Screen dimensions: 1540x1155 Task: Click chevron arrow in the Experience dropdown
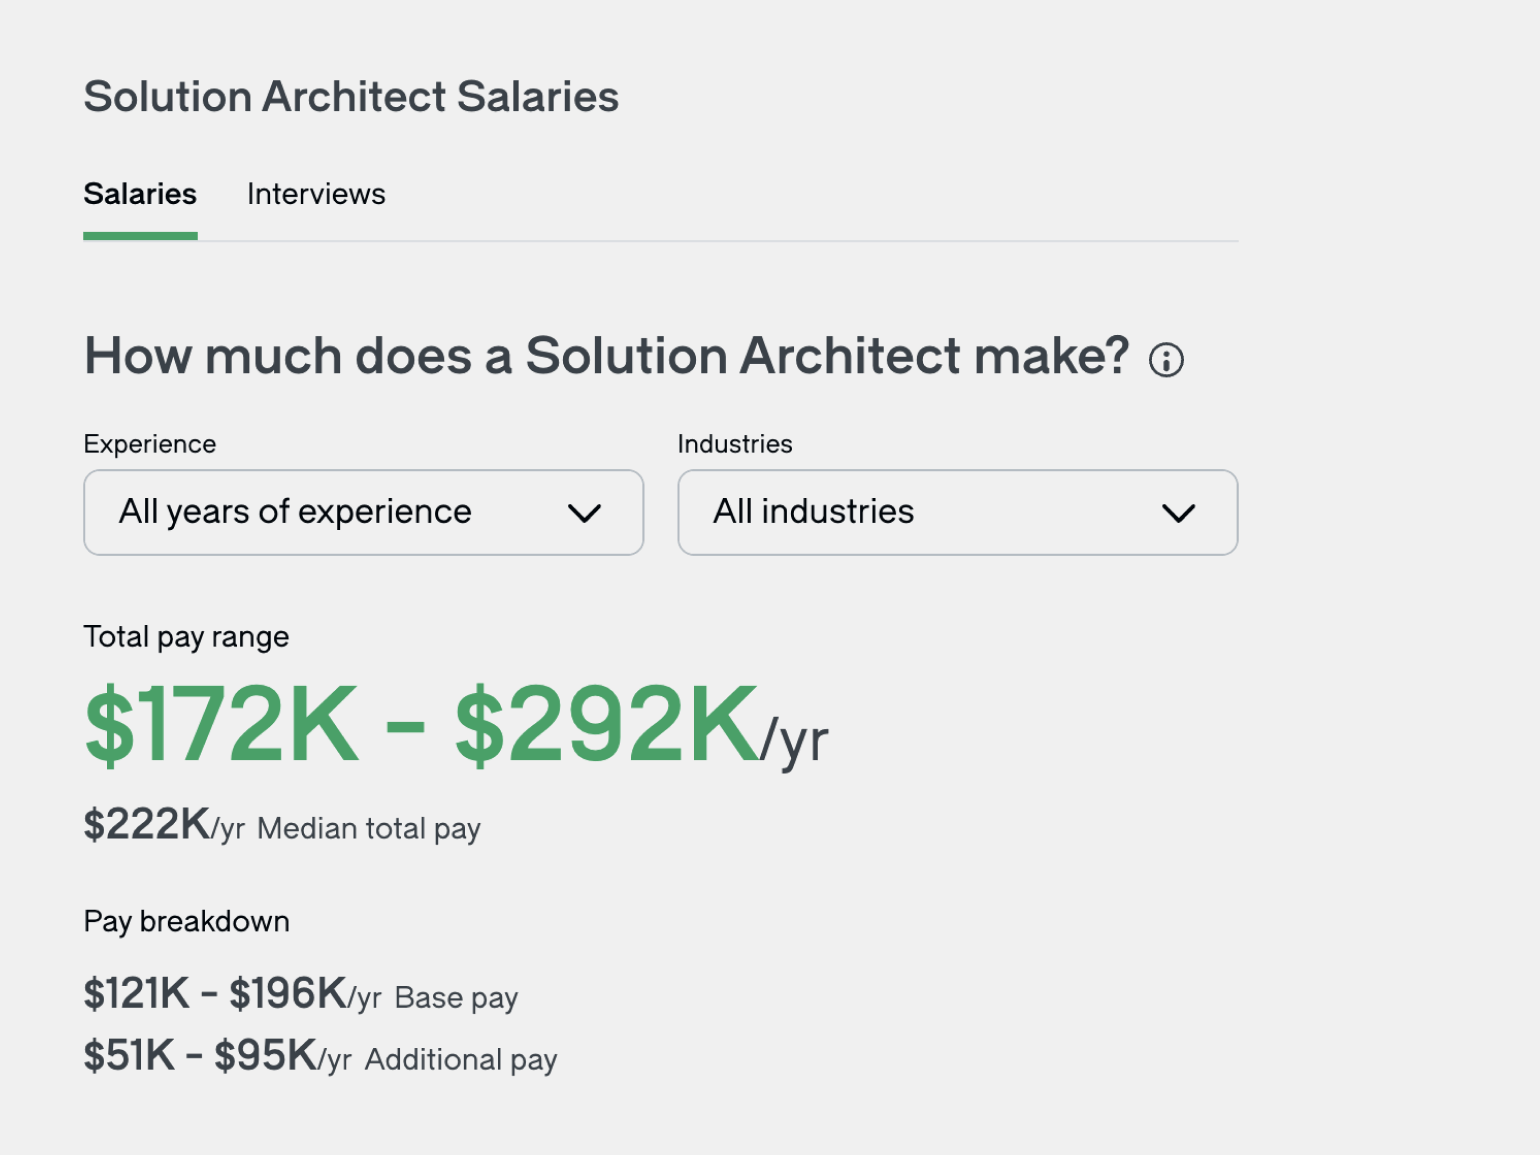tap(584, 513)
